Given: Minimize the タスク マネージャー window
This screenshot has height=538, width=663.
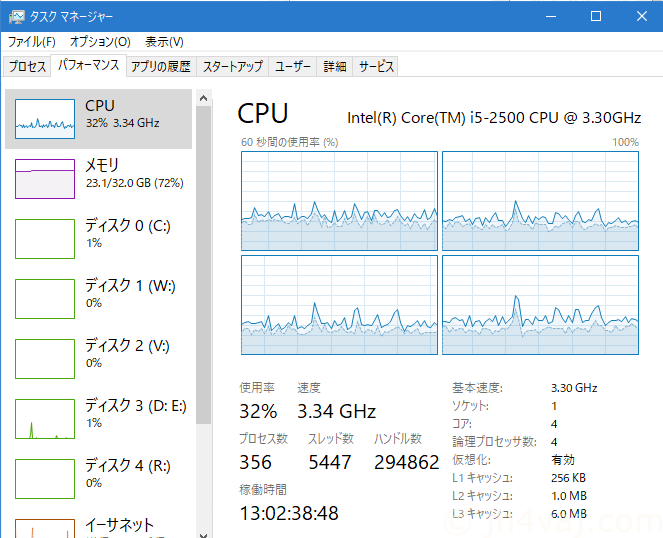Looking at the screenshot, I should click(x=551, y=16).
